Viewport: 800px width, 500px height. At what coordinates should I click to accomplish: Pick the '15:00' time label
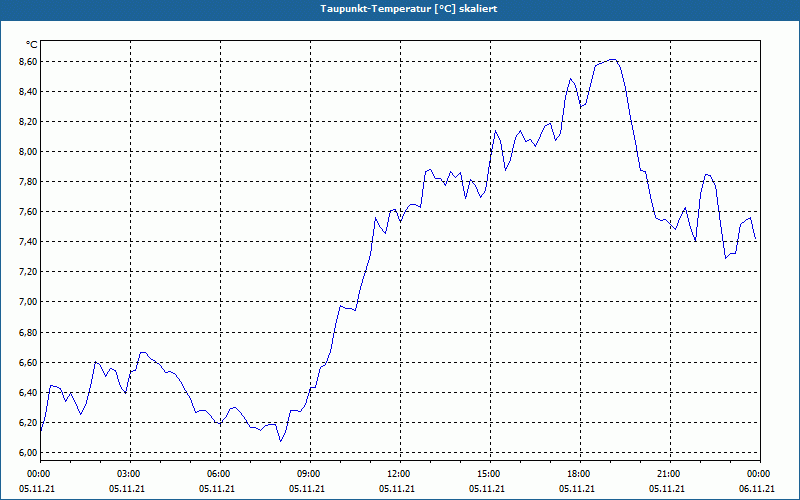pos(489,474)
